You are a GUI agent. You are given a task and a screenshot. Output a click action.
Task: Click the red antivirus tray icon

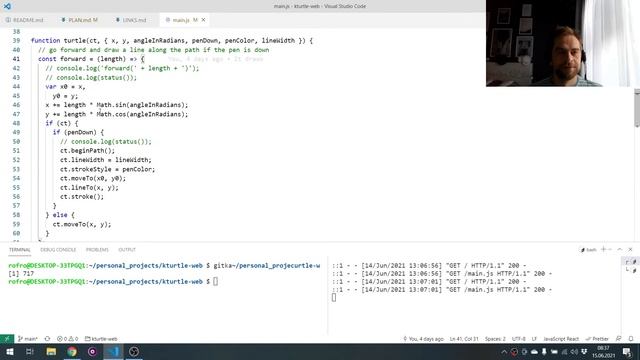click(x=514, y=351)
